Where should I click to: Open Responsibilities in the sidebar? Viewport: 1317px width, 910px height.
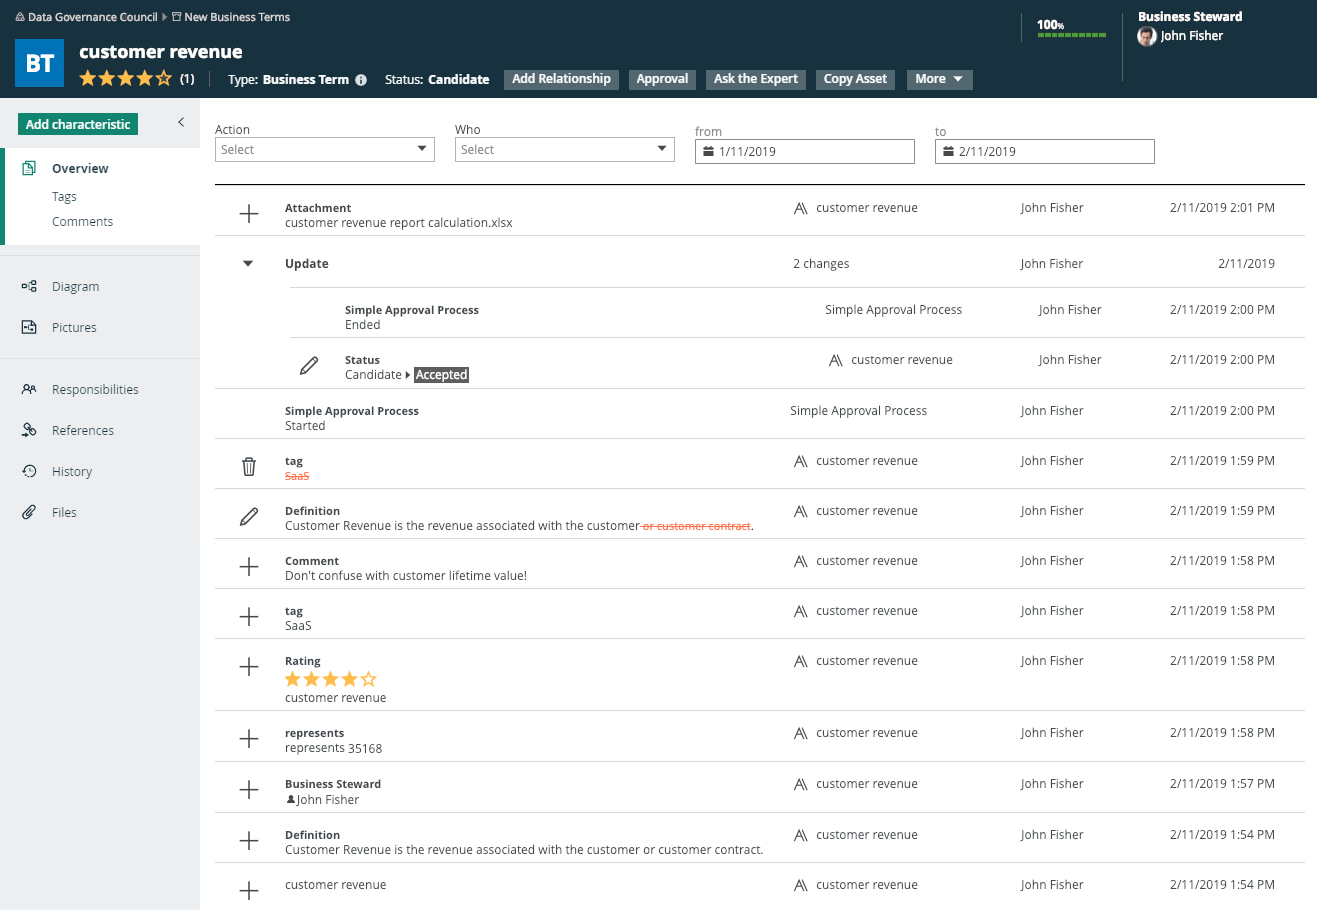(95, 390)
